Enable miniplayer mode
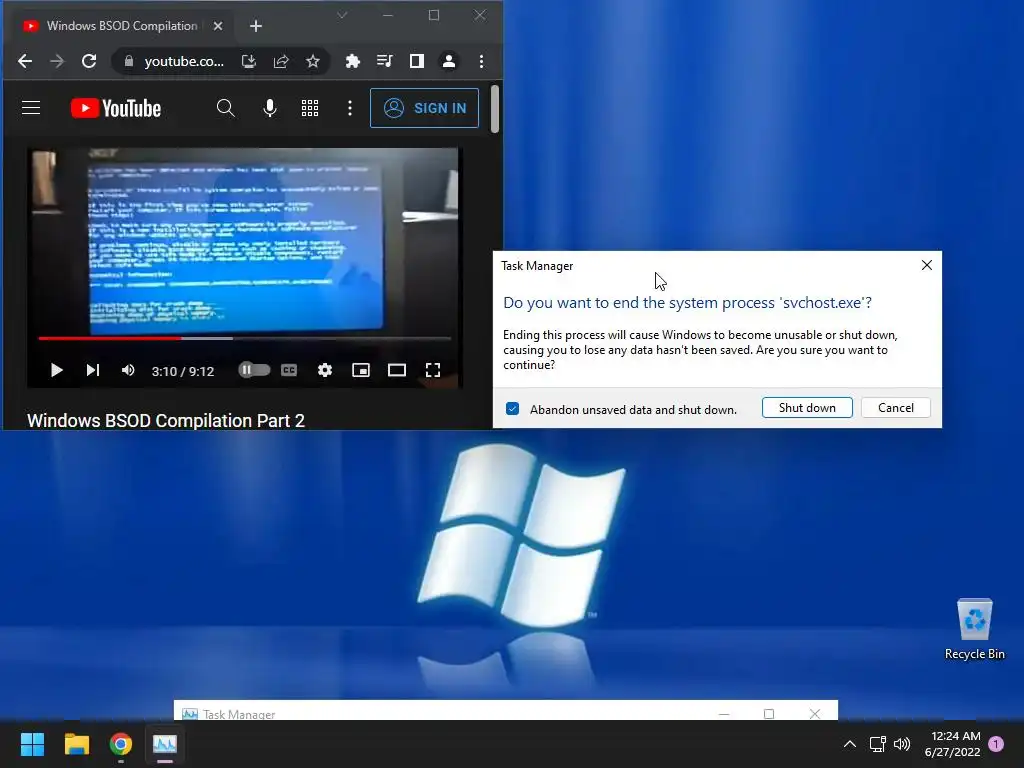 coord(361,370)
